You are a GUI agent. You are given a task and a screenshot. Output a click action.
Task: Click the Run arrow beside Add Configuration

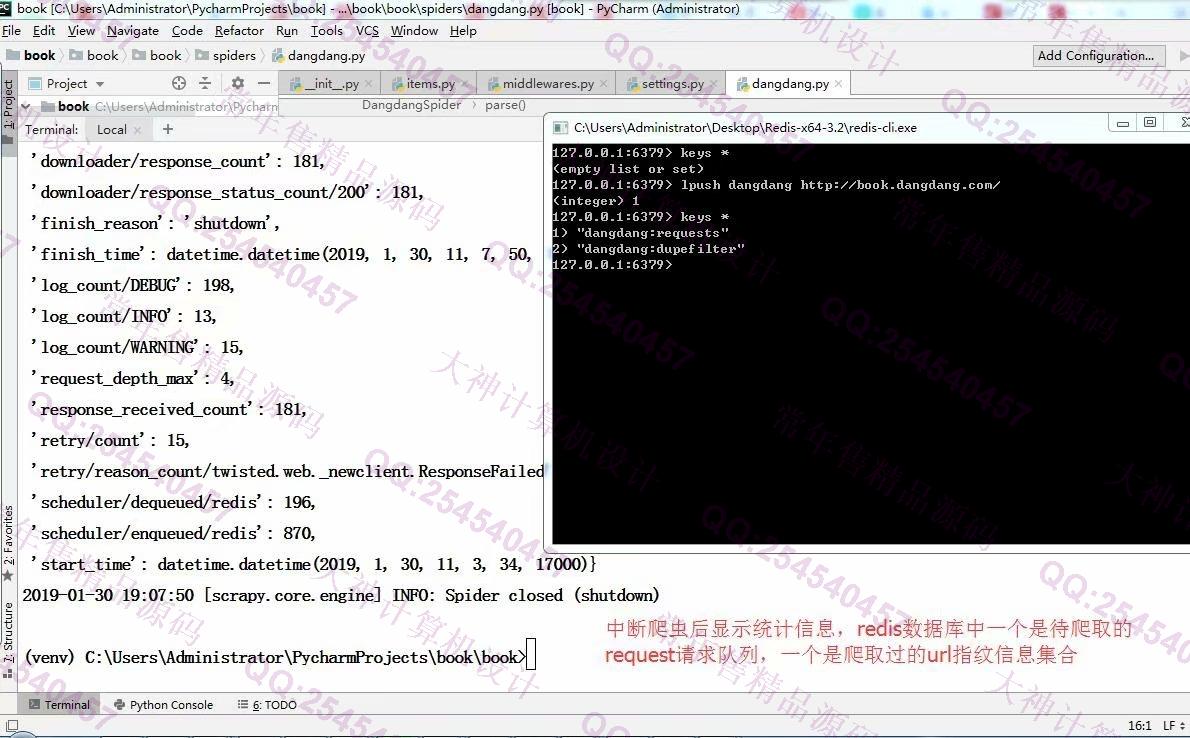pos(1183,55)
